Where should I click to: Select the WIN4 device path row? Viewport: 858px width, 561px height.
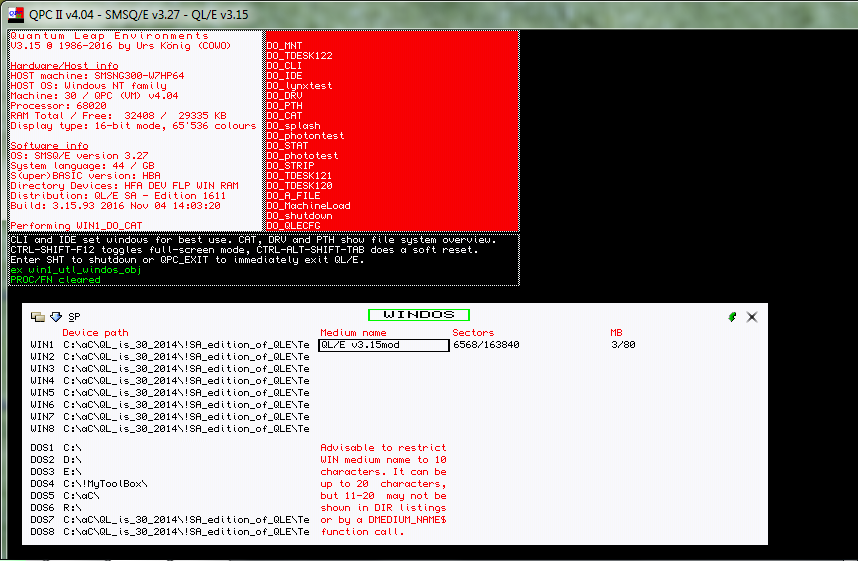pyautogui.click(x=170, y=381)
